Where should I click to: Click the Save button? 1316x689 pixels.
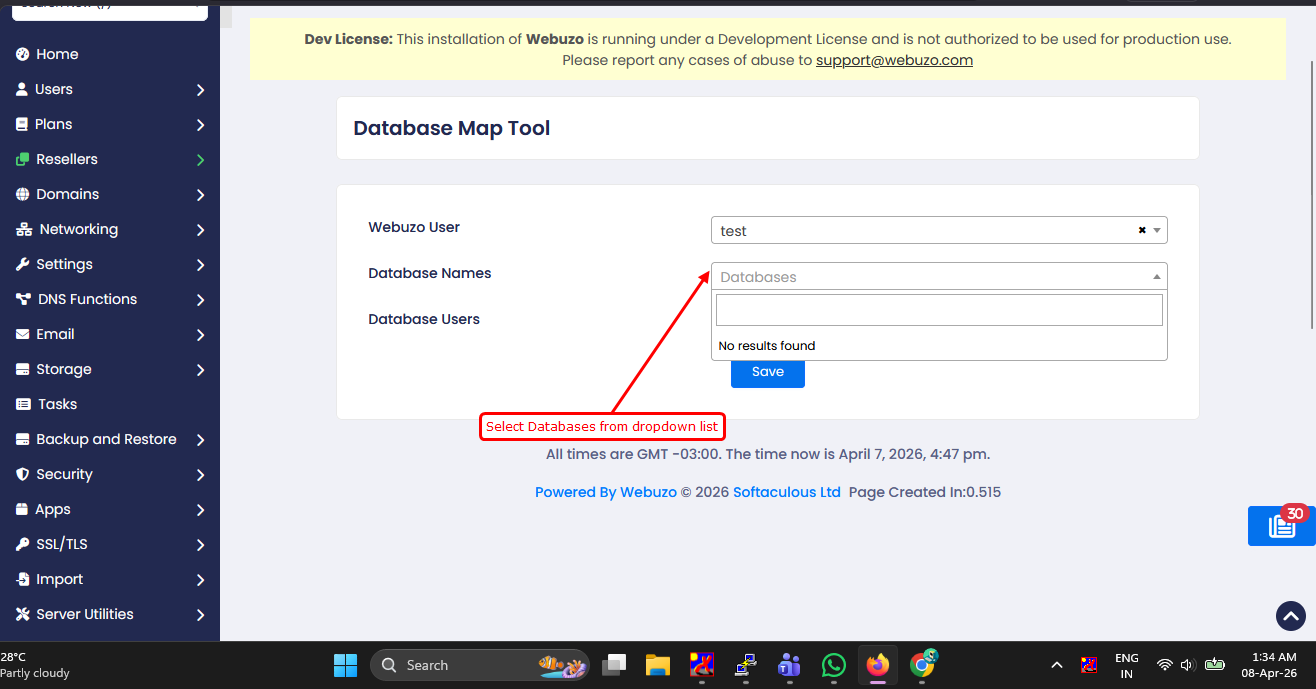(767, 372)
